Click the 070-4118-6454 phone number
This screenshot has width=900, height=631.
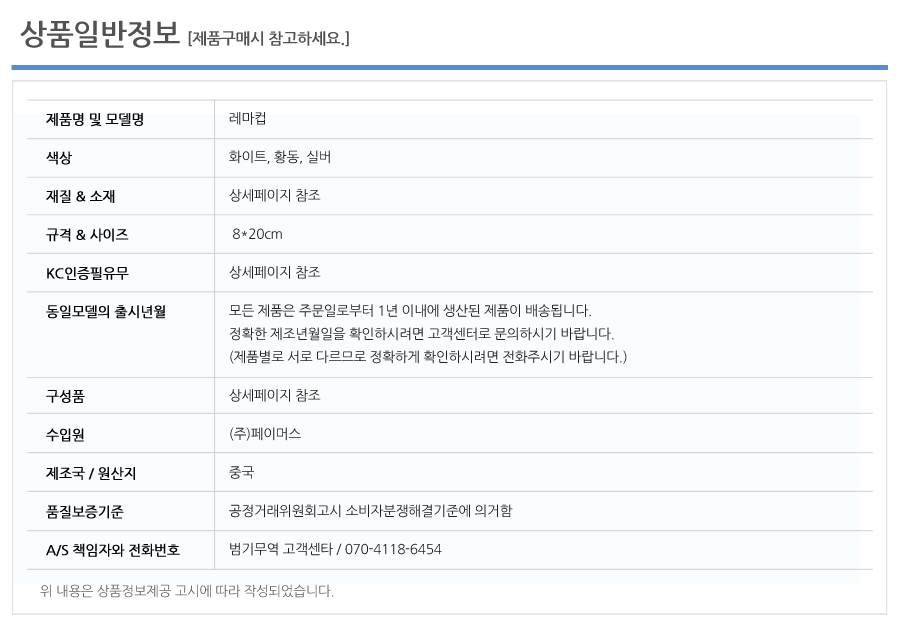tap(393, 549)
